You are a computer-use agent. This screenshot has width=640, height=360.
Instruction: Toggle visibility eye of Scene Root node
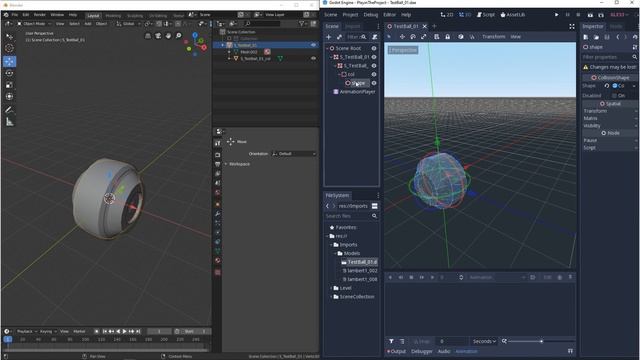(373, 48)
